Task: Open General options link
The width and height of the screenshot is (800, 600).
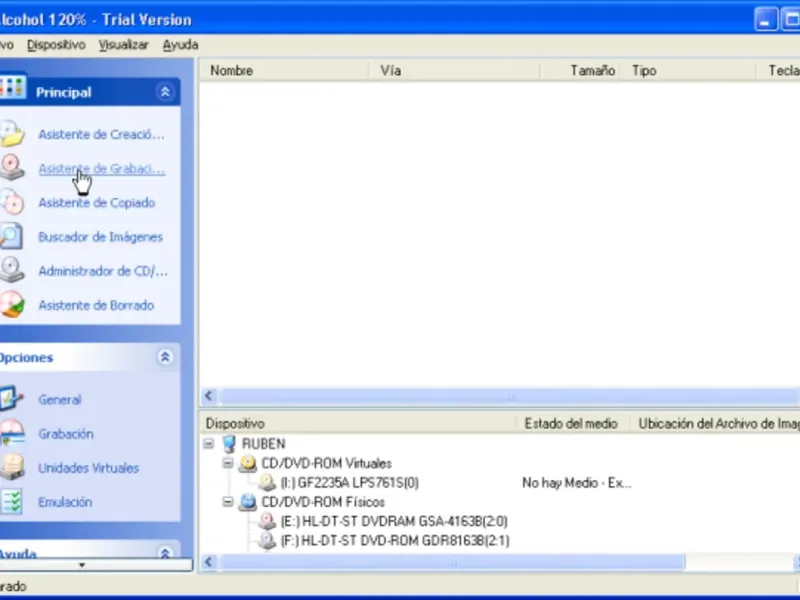Action: [60, 399]
